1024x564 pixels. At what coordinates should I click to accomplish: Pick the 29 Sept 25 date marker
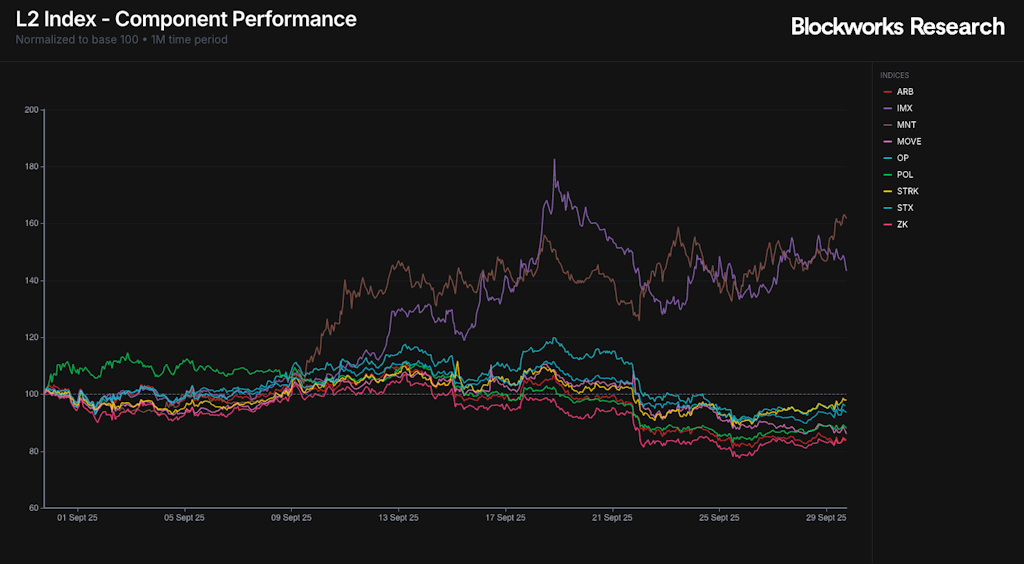click(x=826, y=518)
